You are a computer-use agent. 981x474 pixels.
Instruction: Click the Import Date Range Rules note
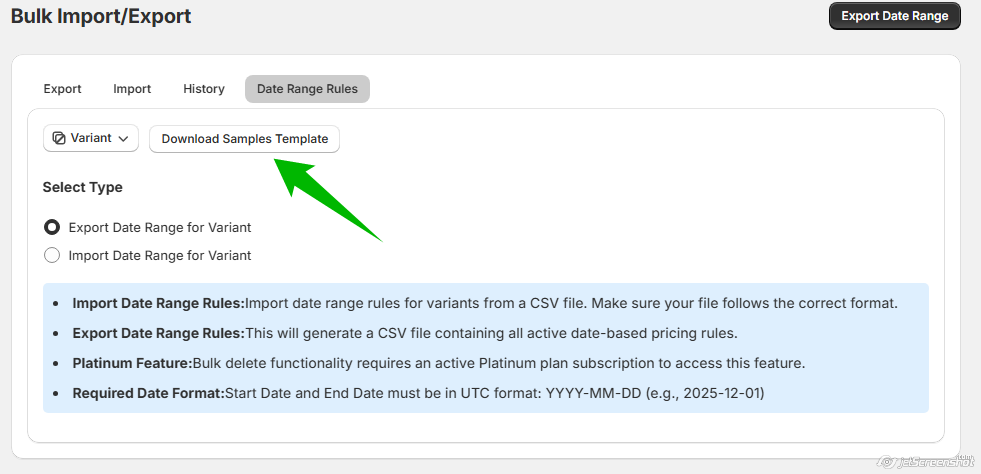[485, 303]
